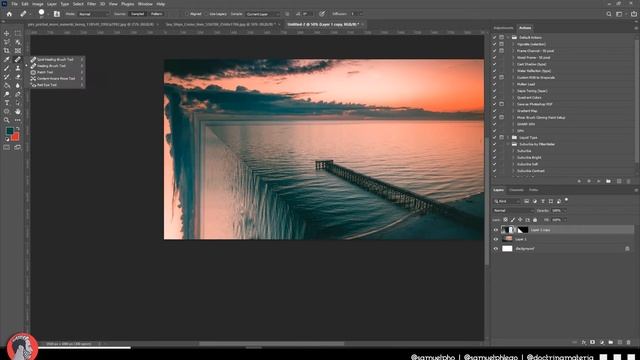Screen dimensions: 640x360
Task: Choose Content-Aware Move Tool from flyout
Action: (57, 78)
